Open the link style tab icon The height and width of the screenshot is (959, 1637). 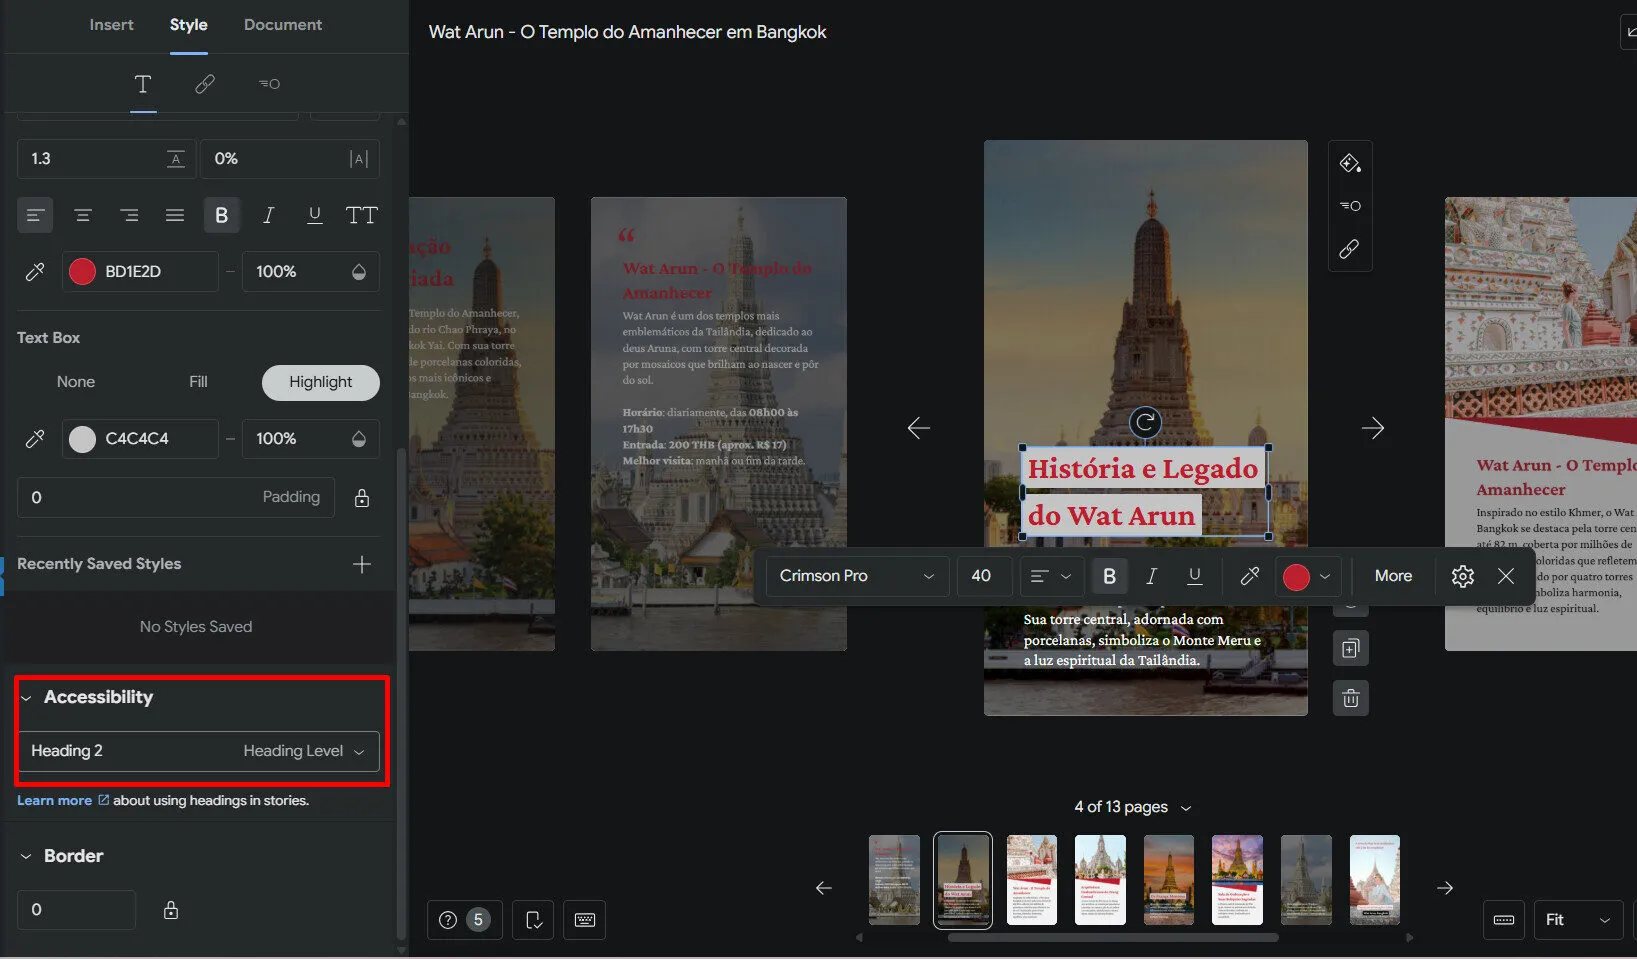[x=205, y=84]
